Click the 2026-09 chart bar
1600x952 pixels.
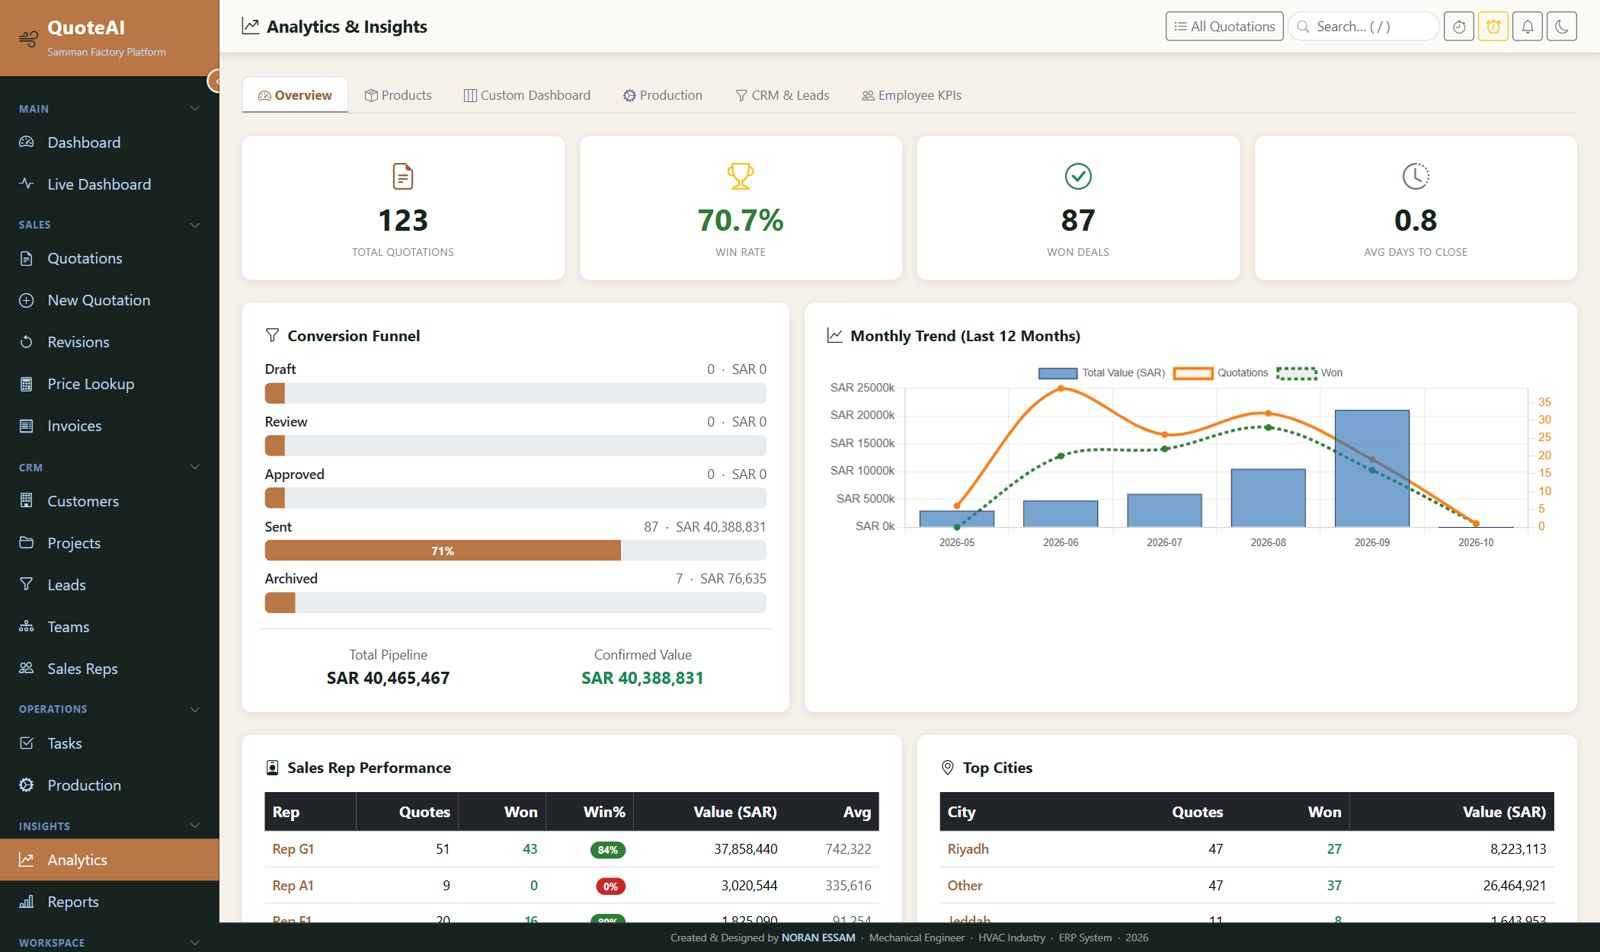1372,468
